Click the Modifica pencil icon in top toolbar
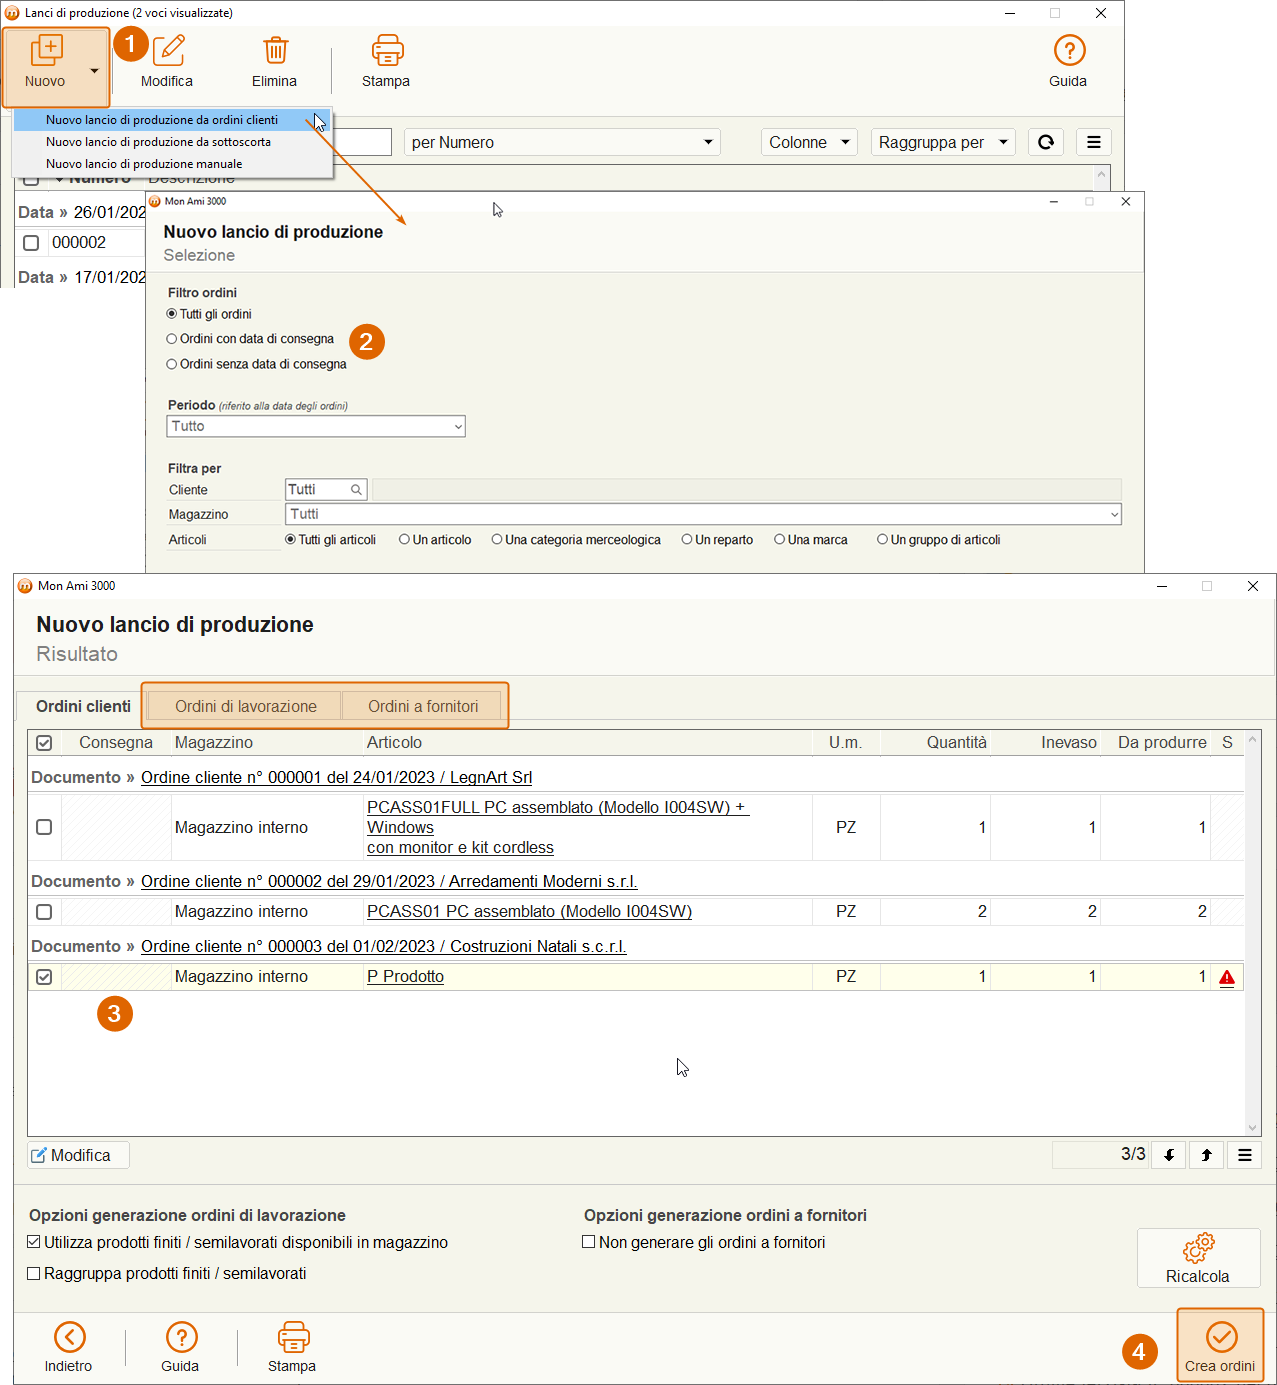This screenshot has height=1385, width=1277. 168,51
